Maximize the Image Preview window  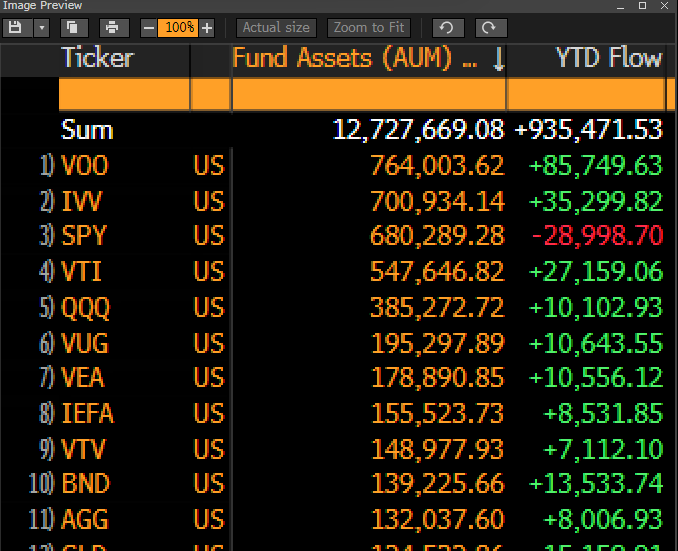point(643,6)
